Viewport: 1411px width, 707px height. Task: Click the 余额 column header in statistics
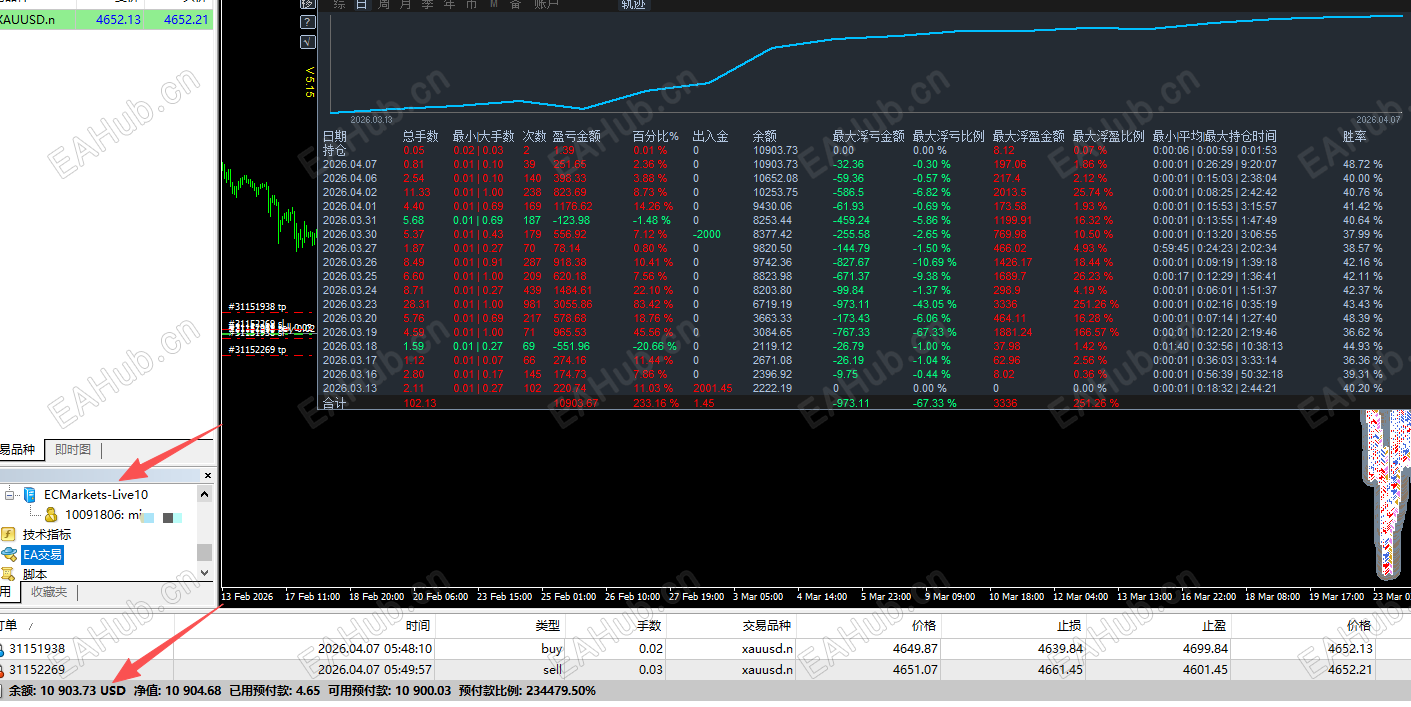pos(764,136)
